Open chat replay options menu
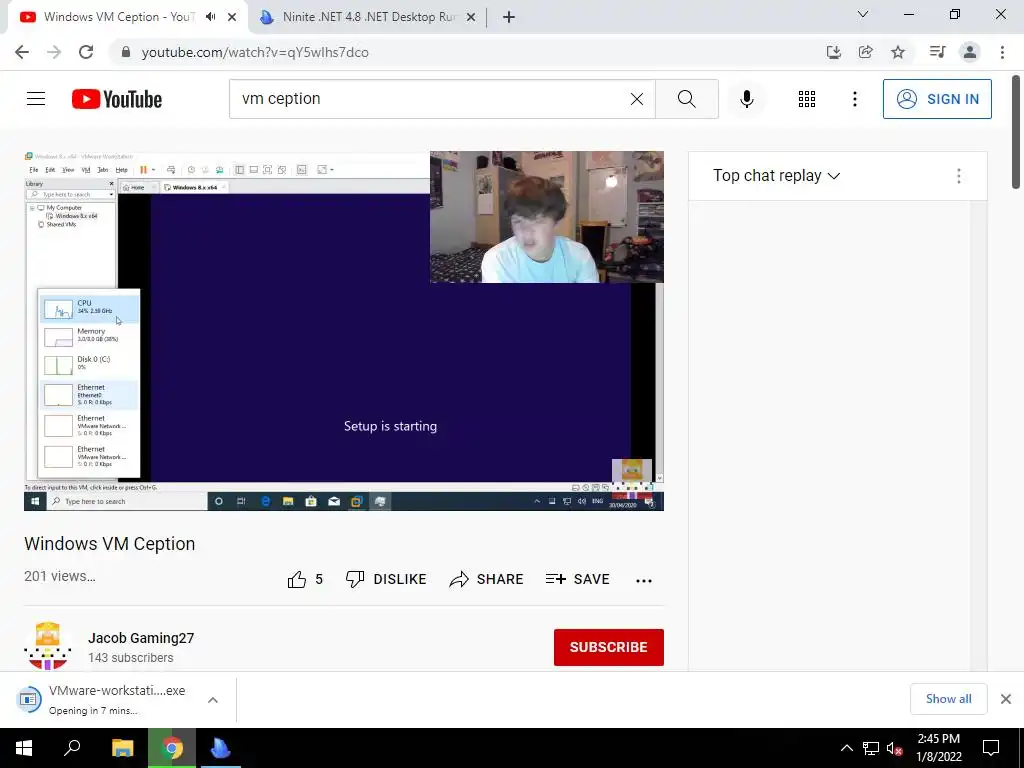 tap(959, 176)
